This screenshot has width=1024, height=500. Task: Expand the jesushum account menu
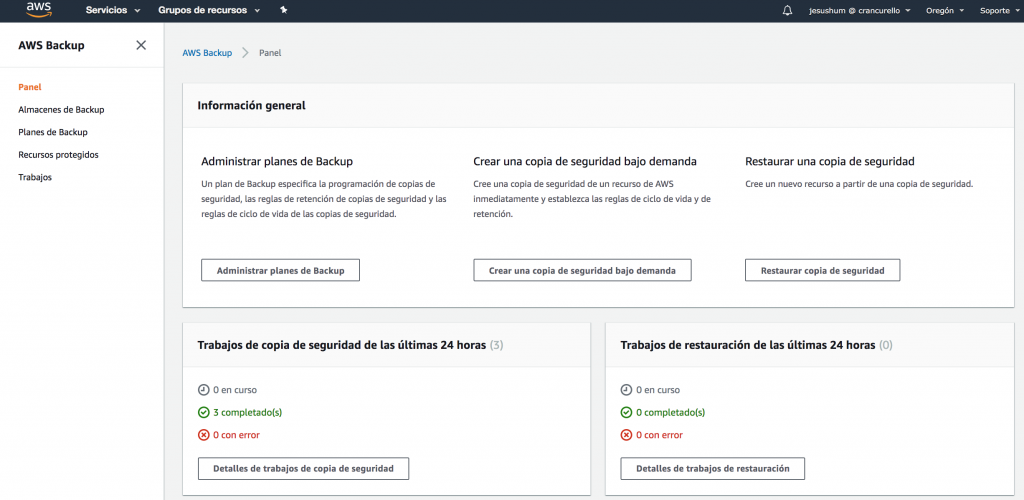(x=860, y=10)
